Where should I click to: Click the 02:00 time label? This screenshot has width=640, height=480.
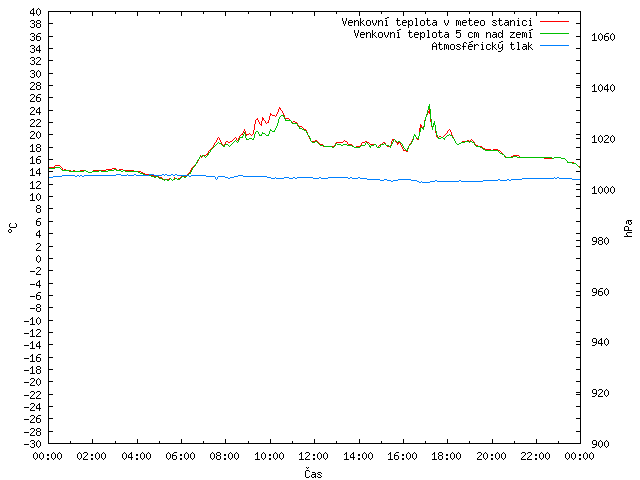pyautogui.click(x=92, y=456)
